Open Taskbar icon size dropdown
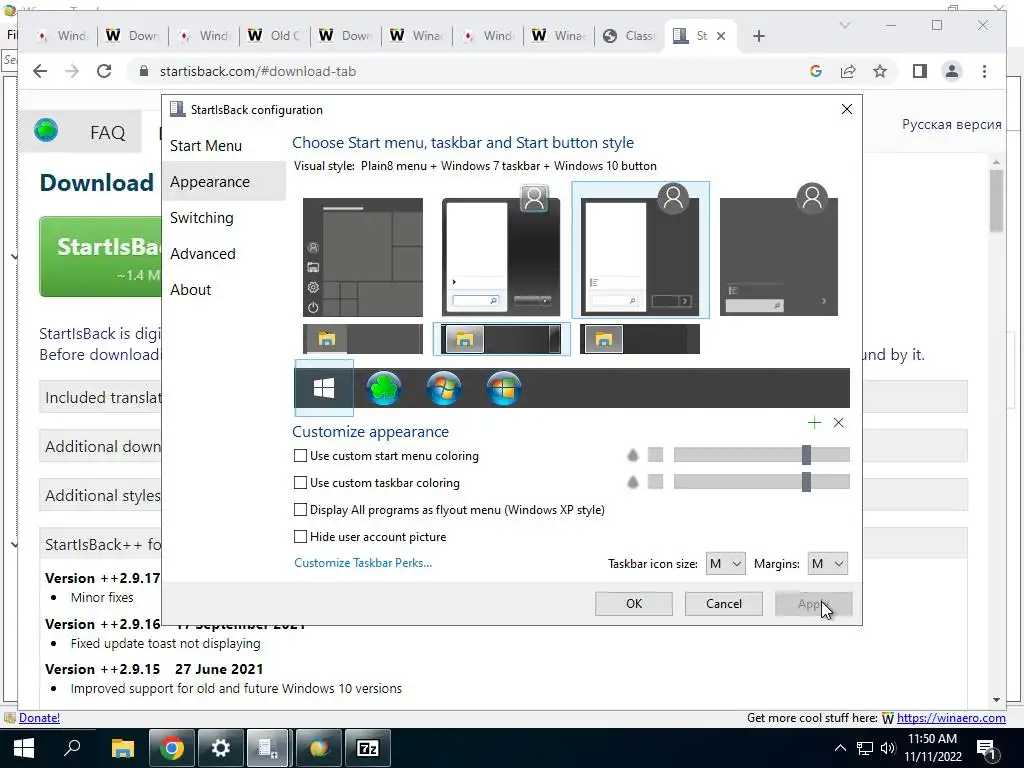Viewport: 1024px width, 768px height. click(x=725, y=564)
